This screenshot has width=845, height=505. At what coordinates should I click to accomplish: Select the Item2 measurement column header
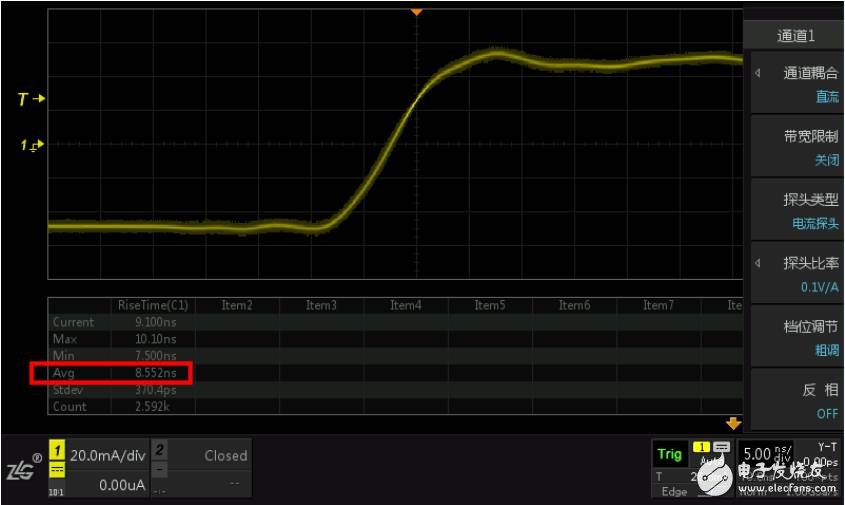pyautogui.click(x=237, y=305)
